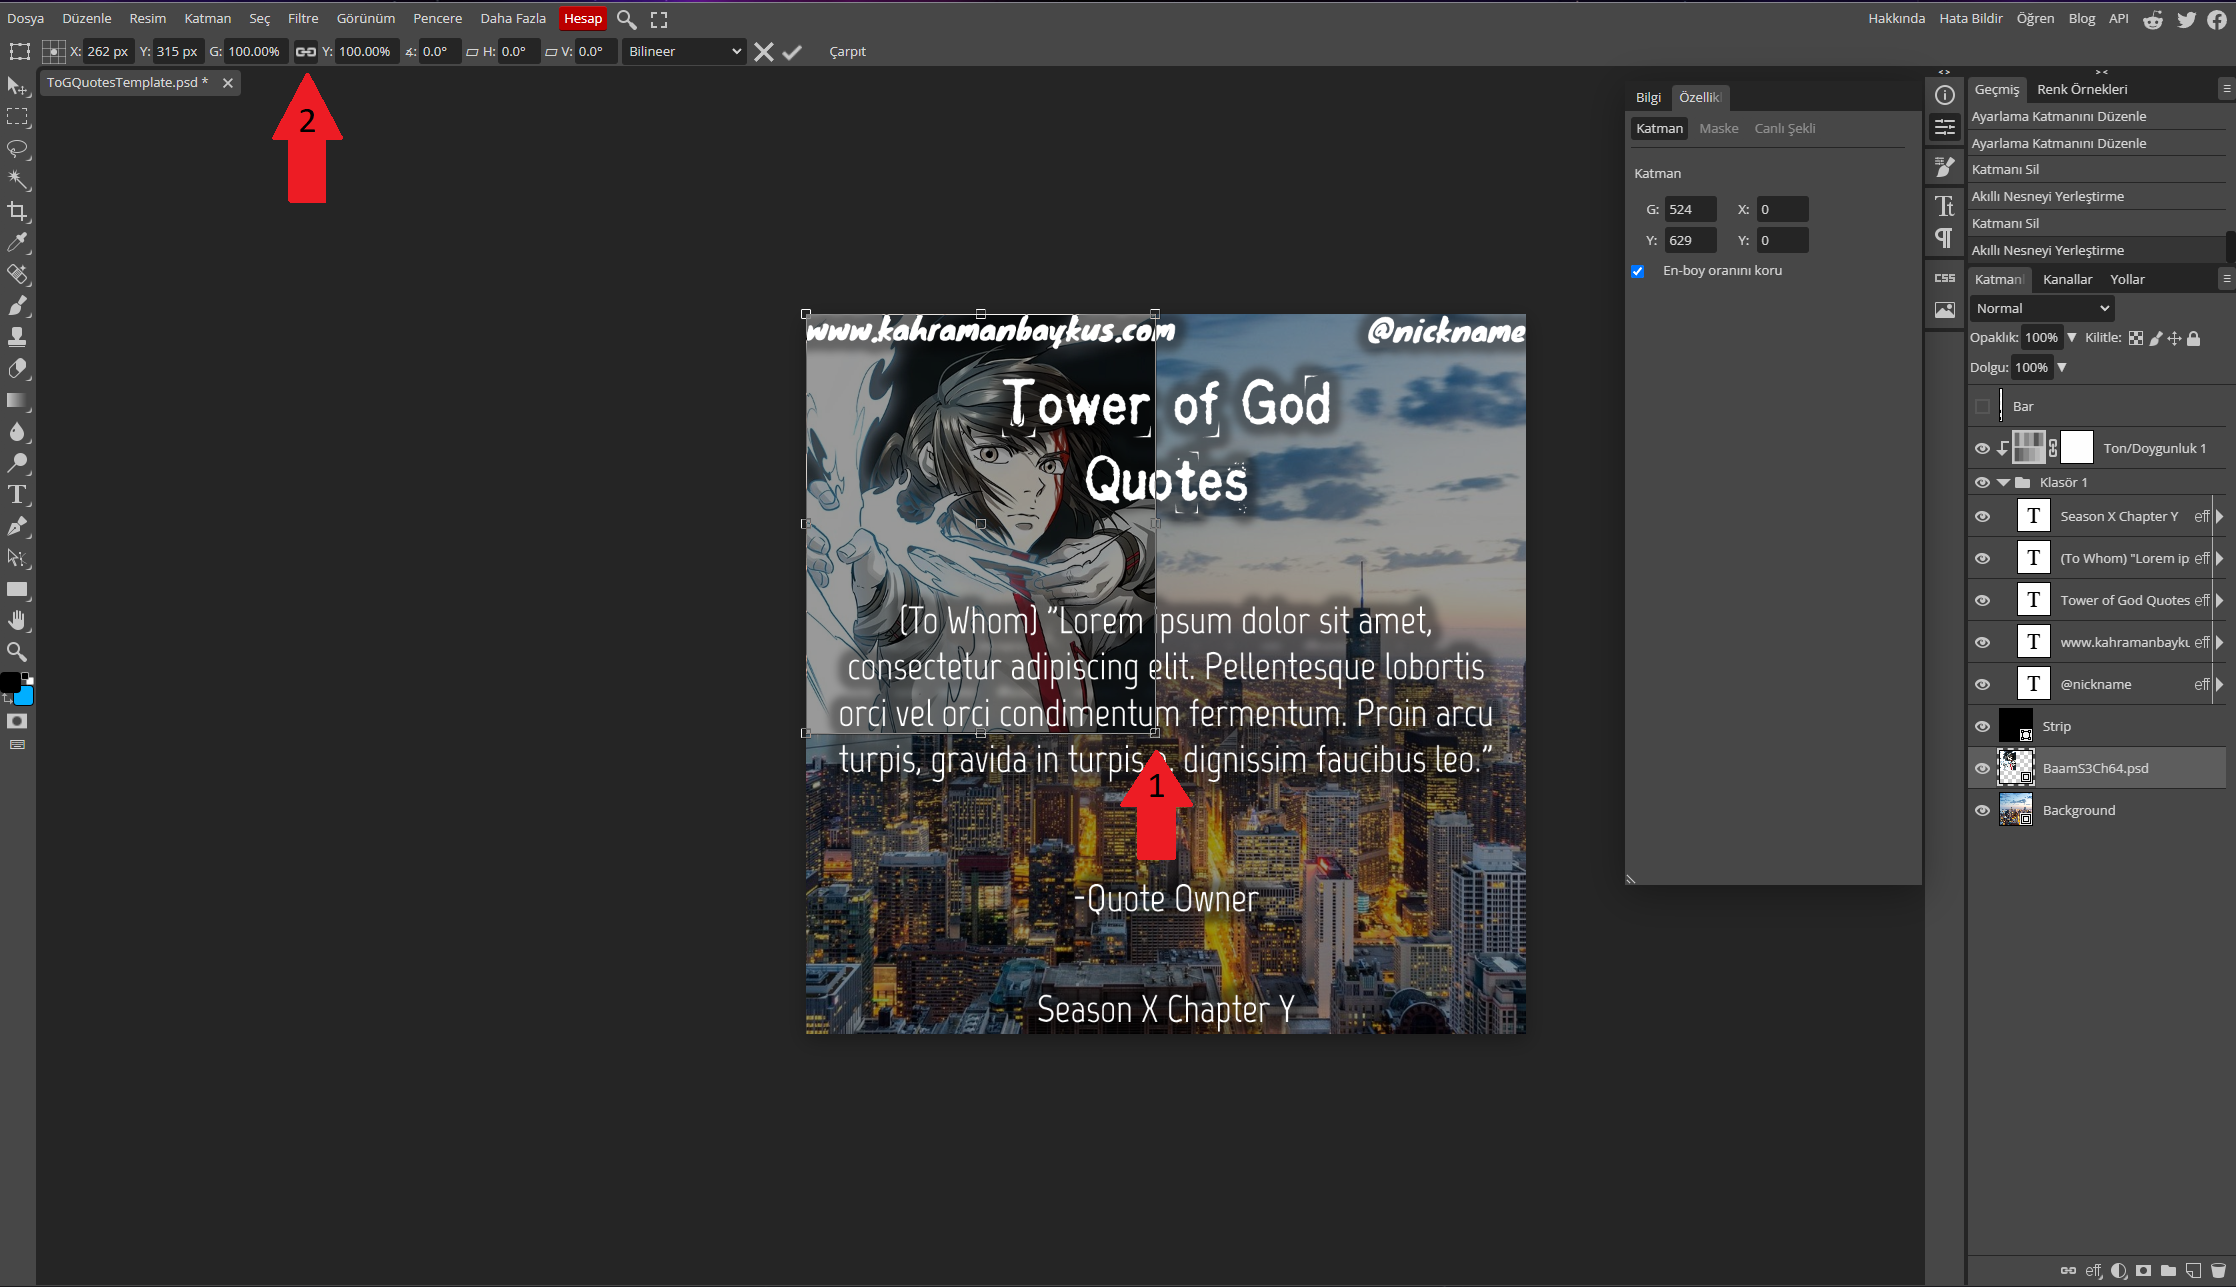Click the search magnifier in menu bar
This screenshot has height=1287, width=2236.
tap(627, 19)
